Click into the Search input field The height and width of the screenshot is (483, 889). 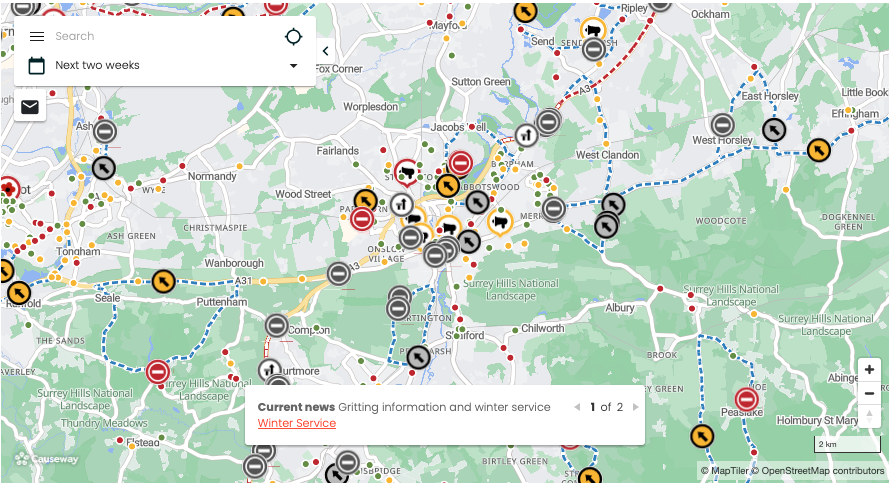pyautogui.click(x=164, y=36)
